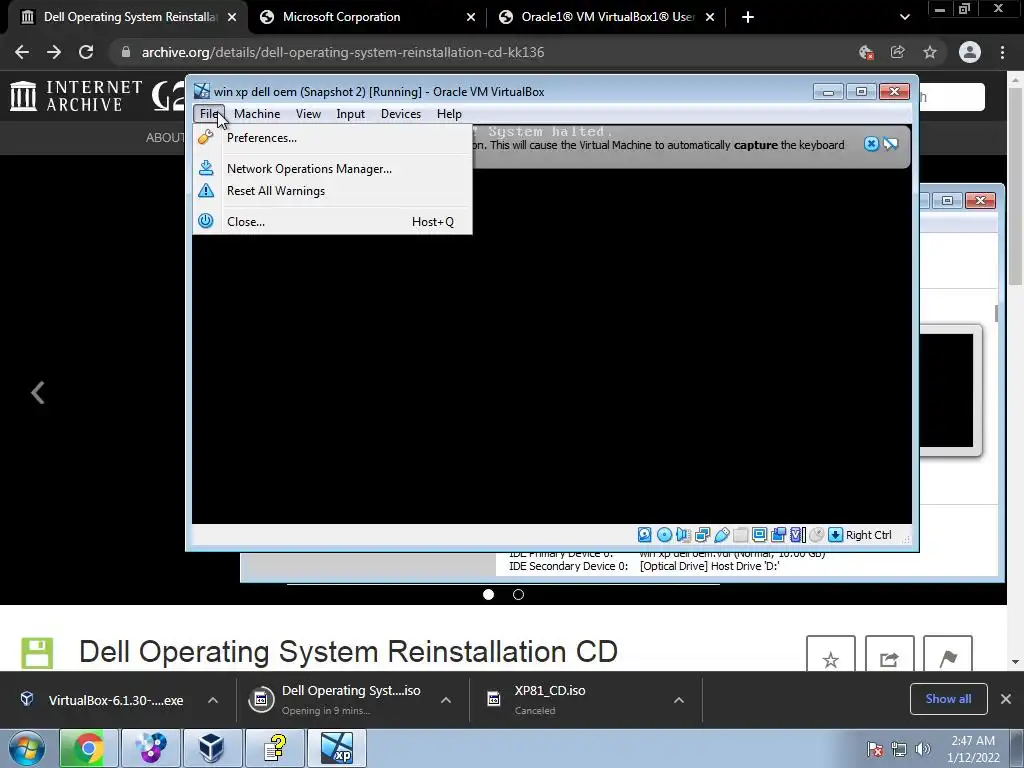Click the Preferences wrench icon

206,137
